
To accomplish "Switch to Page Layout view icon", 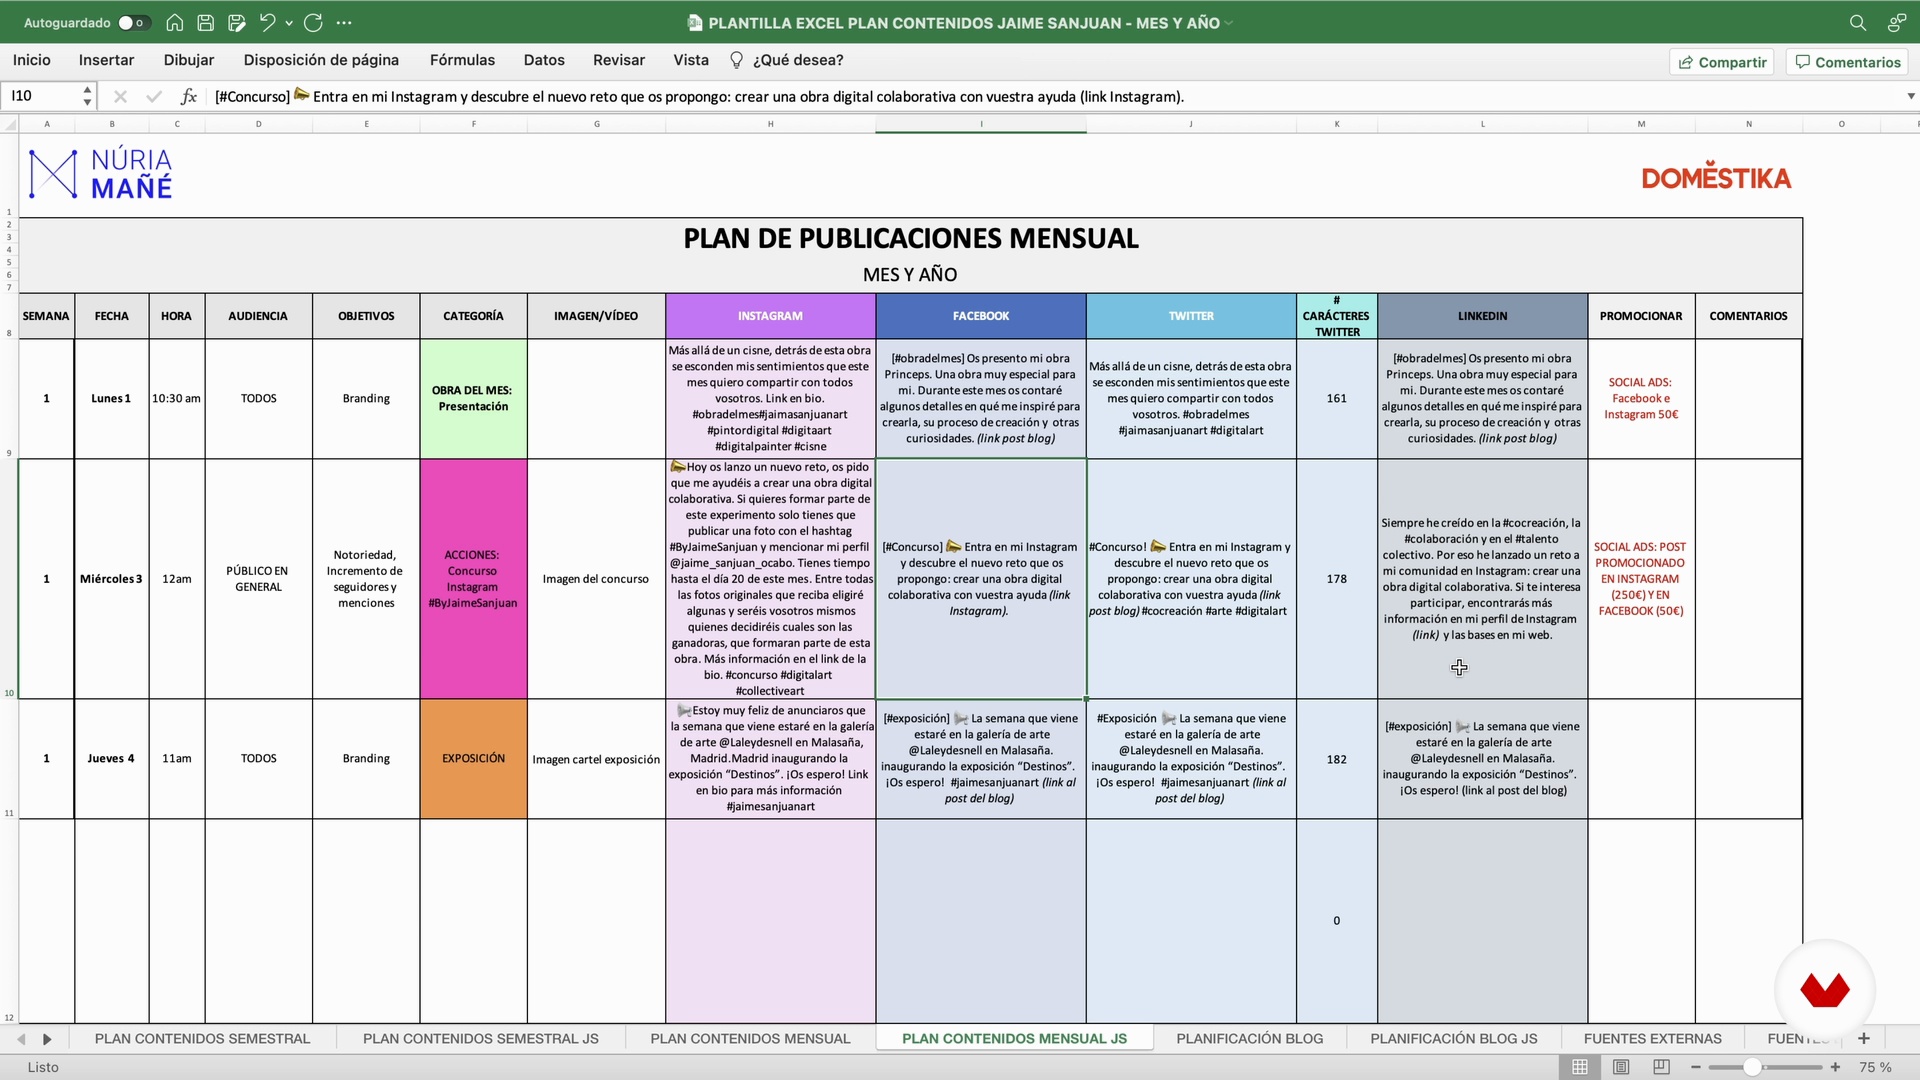I will [1621, 1067].
